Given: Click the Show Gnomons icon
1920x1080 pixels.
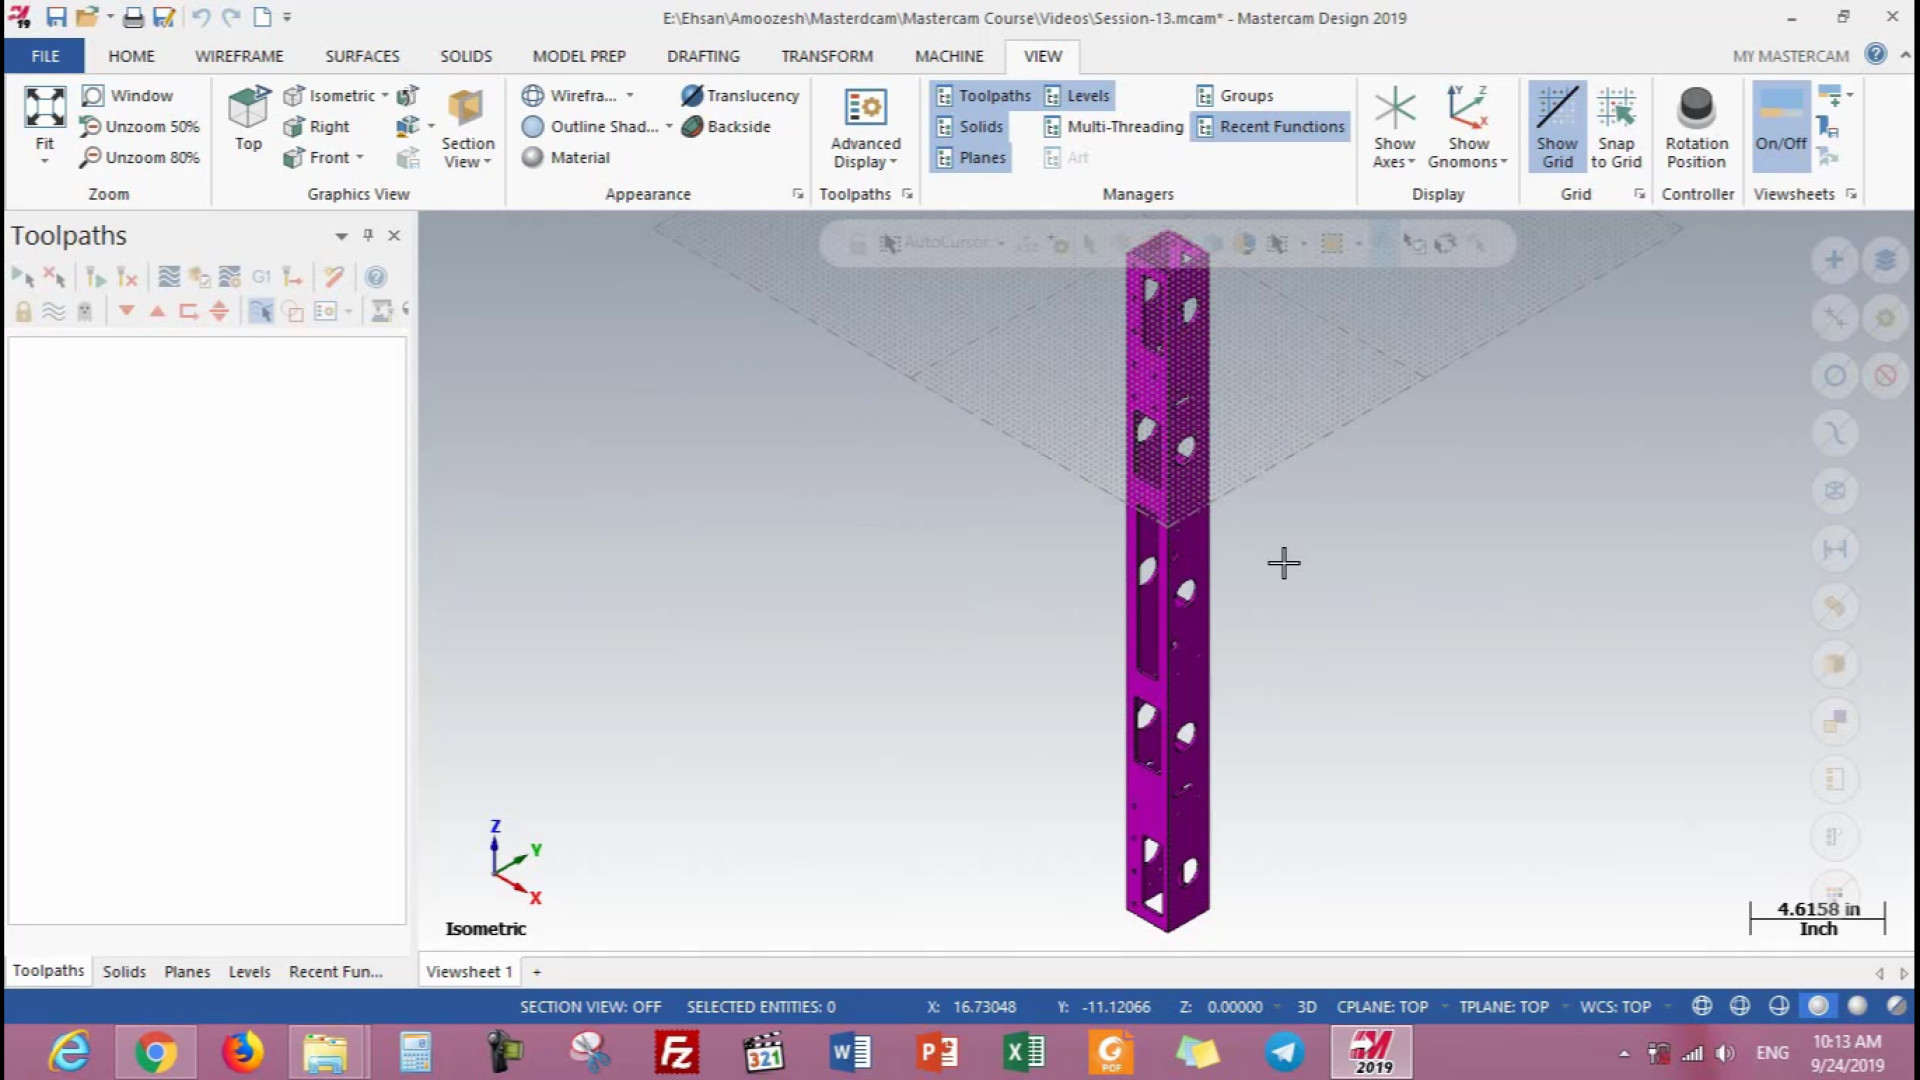Looking at the screenshot, I should 1468,108.
